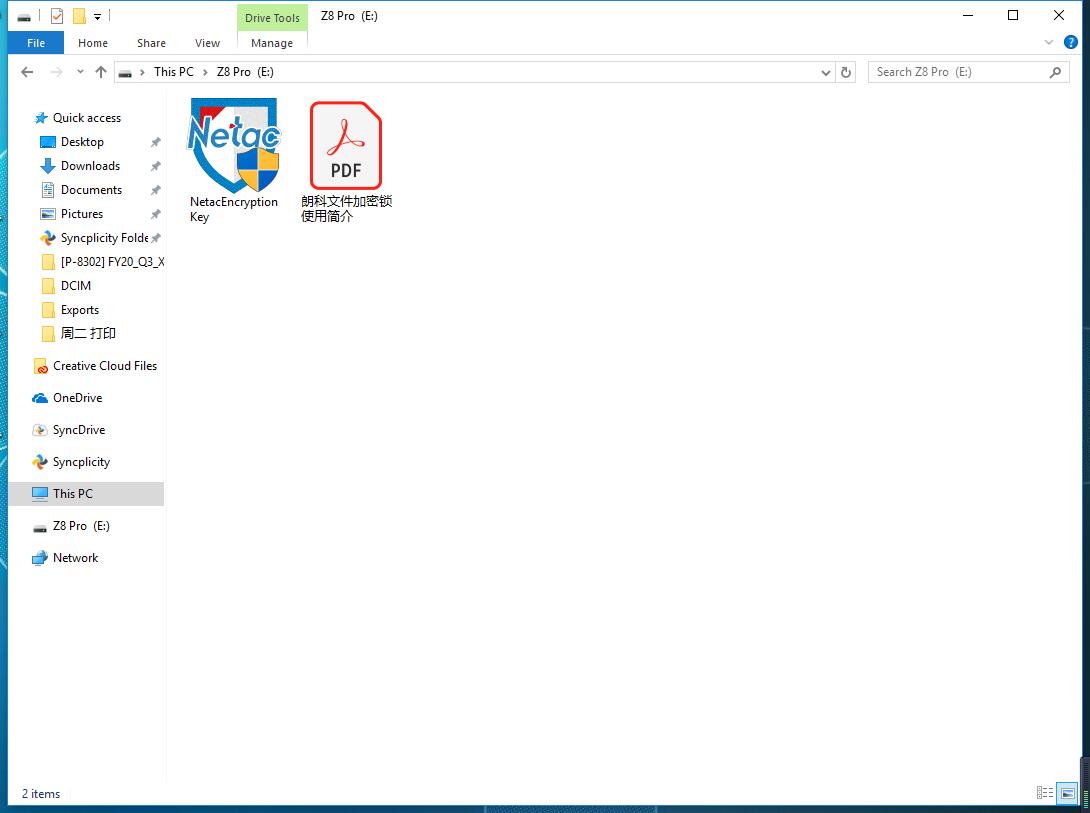Open DCIM folder in sidebar
The height and width of the screenshot is (813, 1090).
76,286
